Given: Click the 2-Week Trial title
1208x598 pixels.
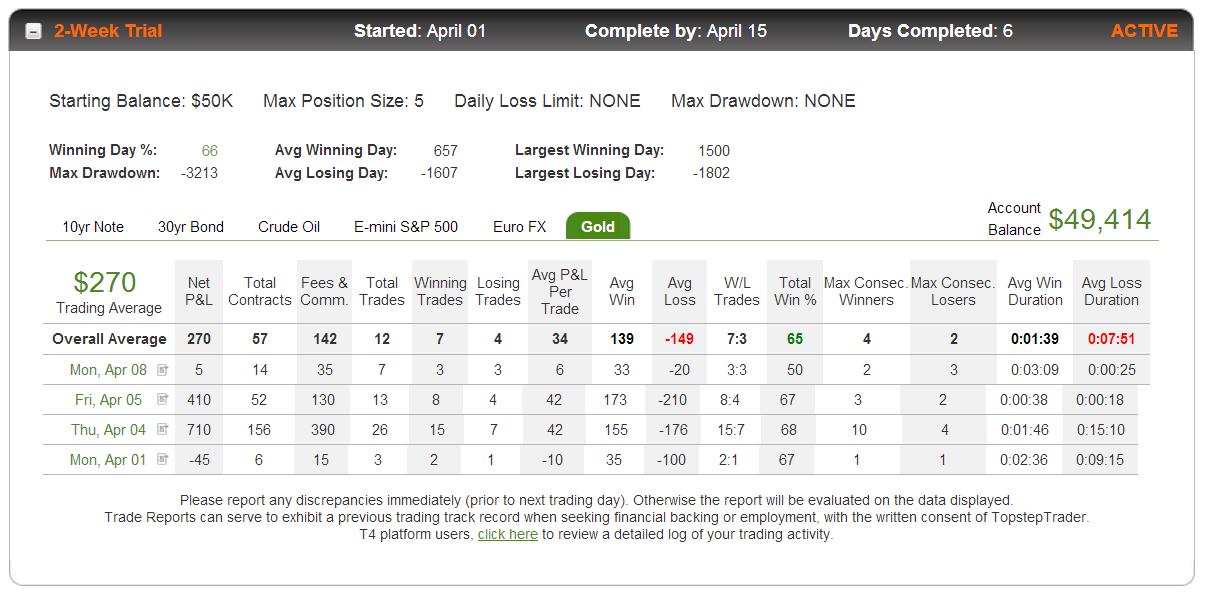Looking at the screenshot, I should tap(108, 31).
